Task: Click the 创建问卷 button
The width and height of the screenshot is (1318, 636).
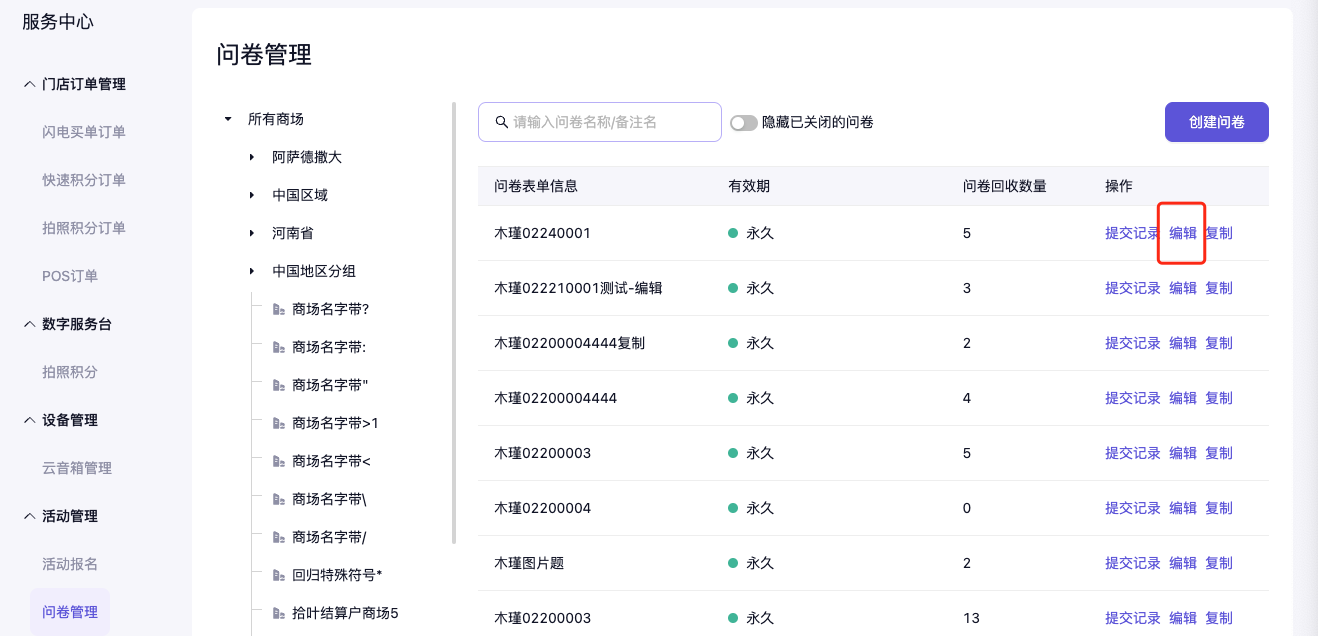Action: 1216,122
